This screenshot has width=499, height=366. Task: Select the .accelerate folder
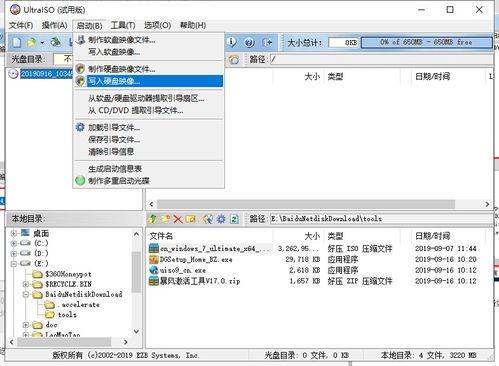tap(79, 305)
